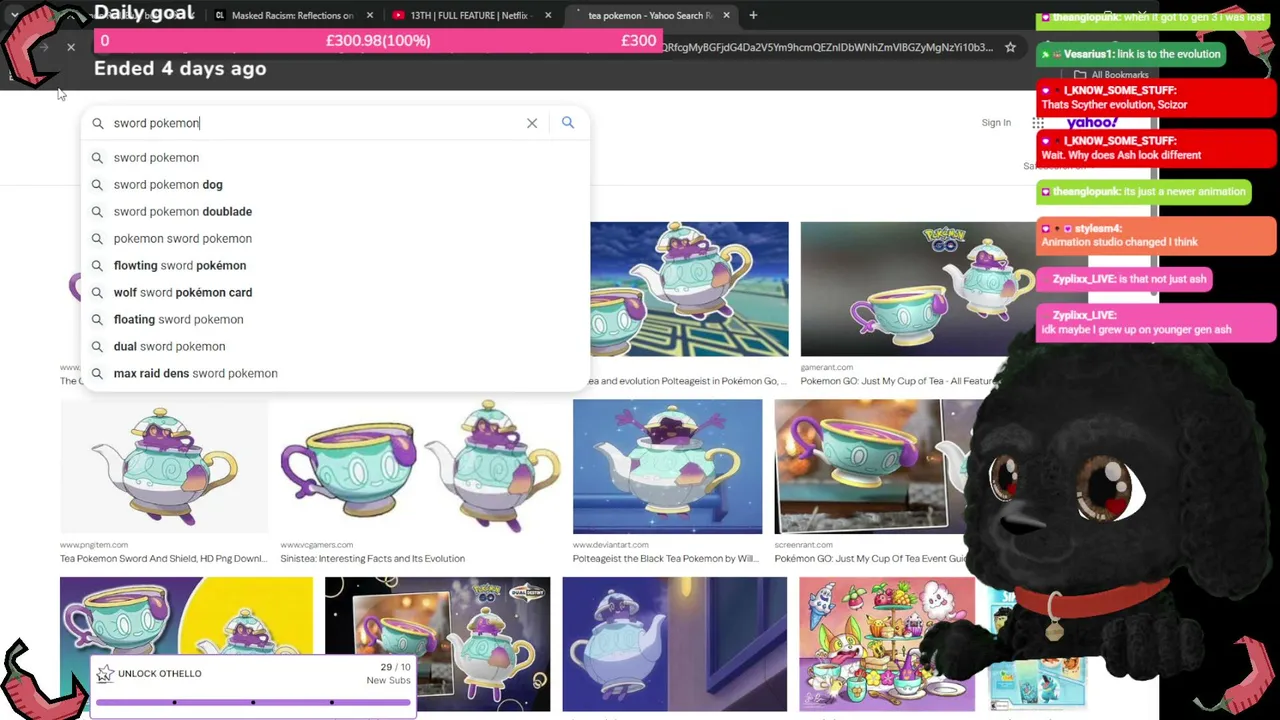1280x720 pixels.
Task: Select the 'tea pokemon - Yahoo Search' tab
Action: tap(650, 15)
